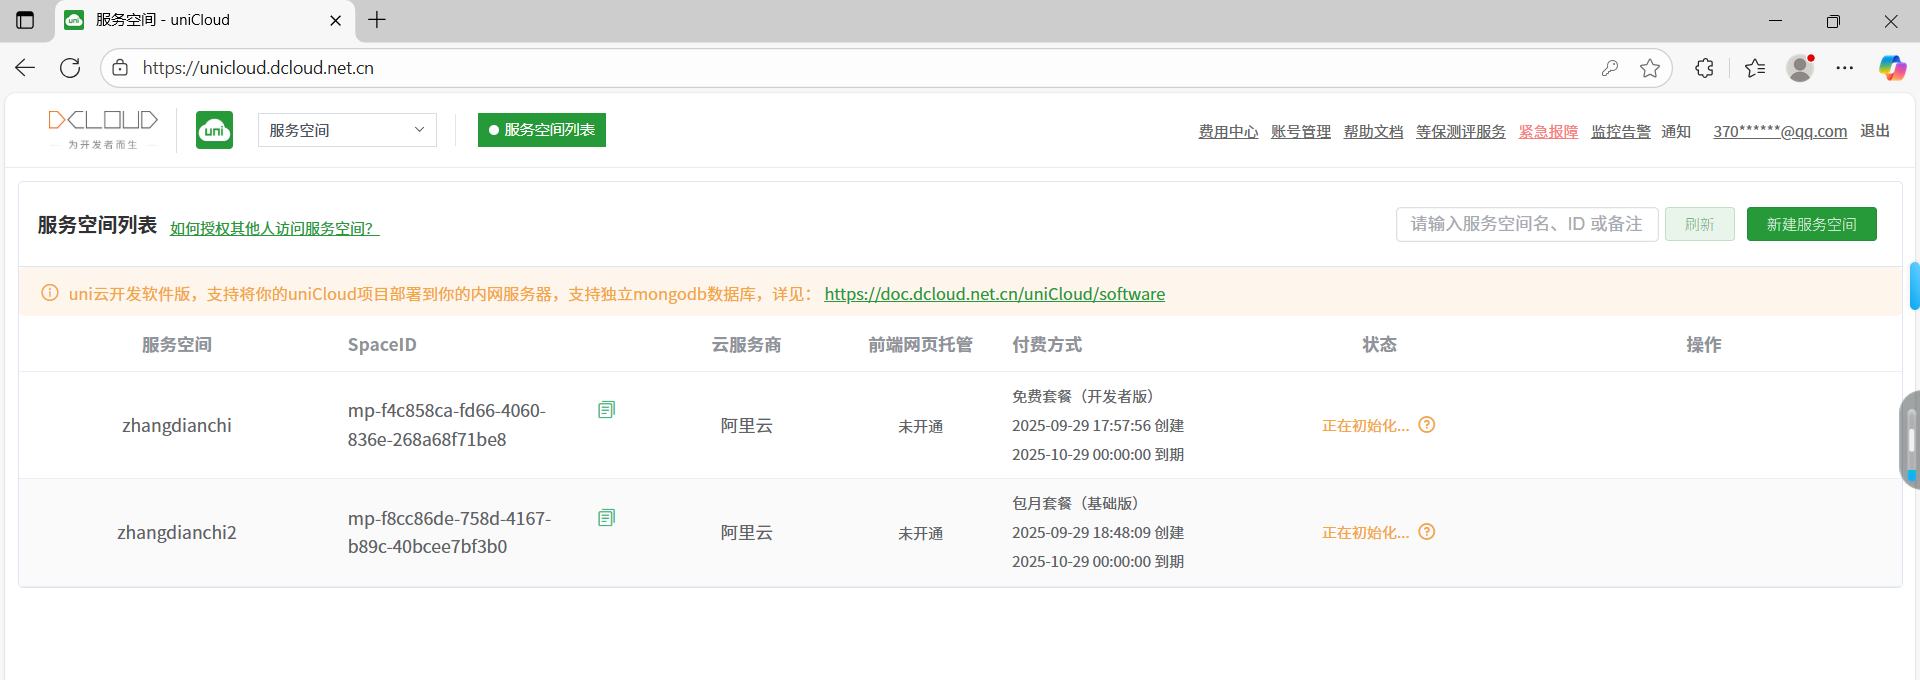The image size is (1920, 680).
Task: Click help icon beside zhangdianchi2 initializing status
Action: click(x=1427, y=532)
